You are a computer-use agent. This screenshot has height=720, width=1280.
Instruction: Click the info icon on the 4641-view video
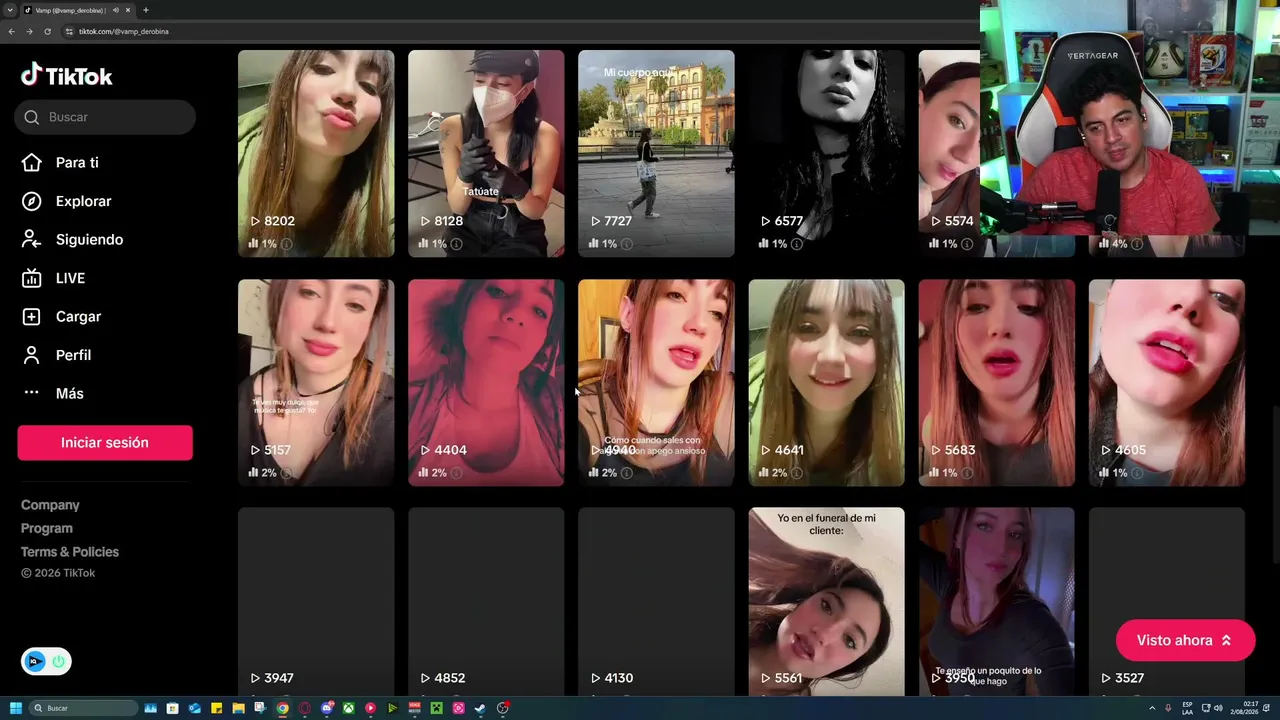(x=797, y=473)
